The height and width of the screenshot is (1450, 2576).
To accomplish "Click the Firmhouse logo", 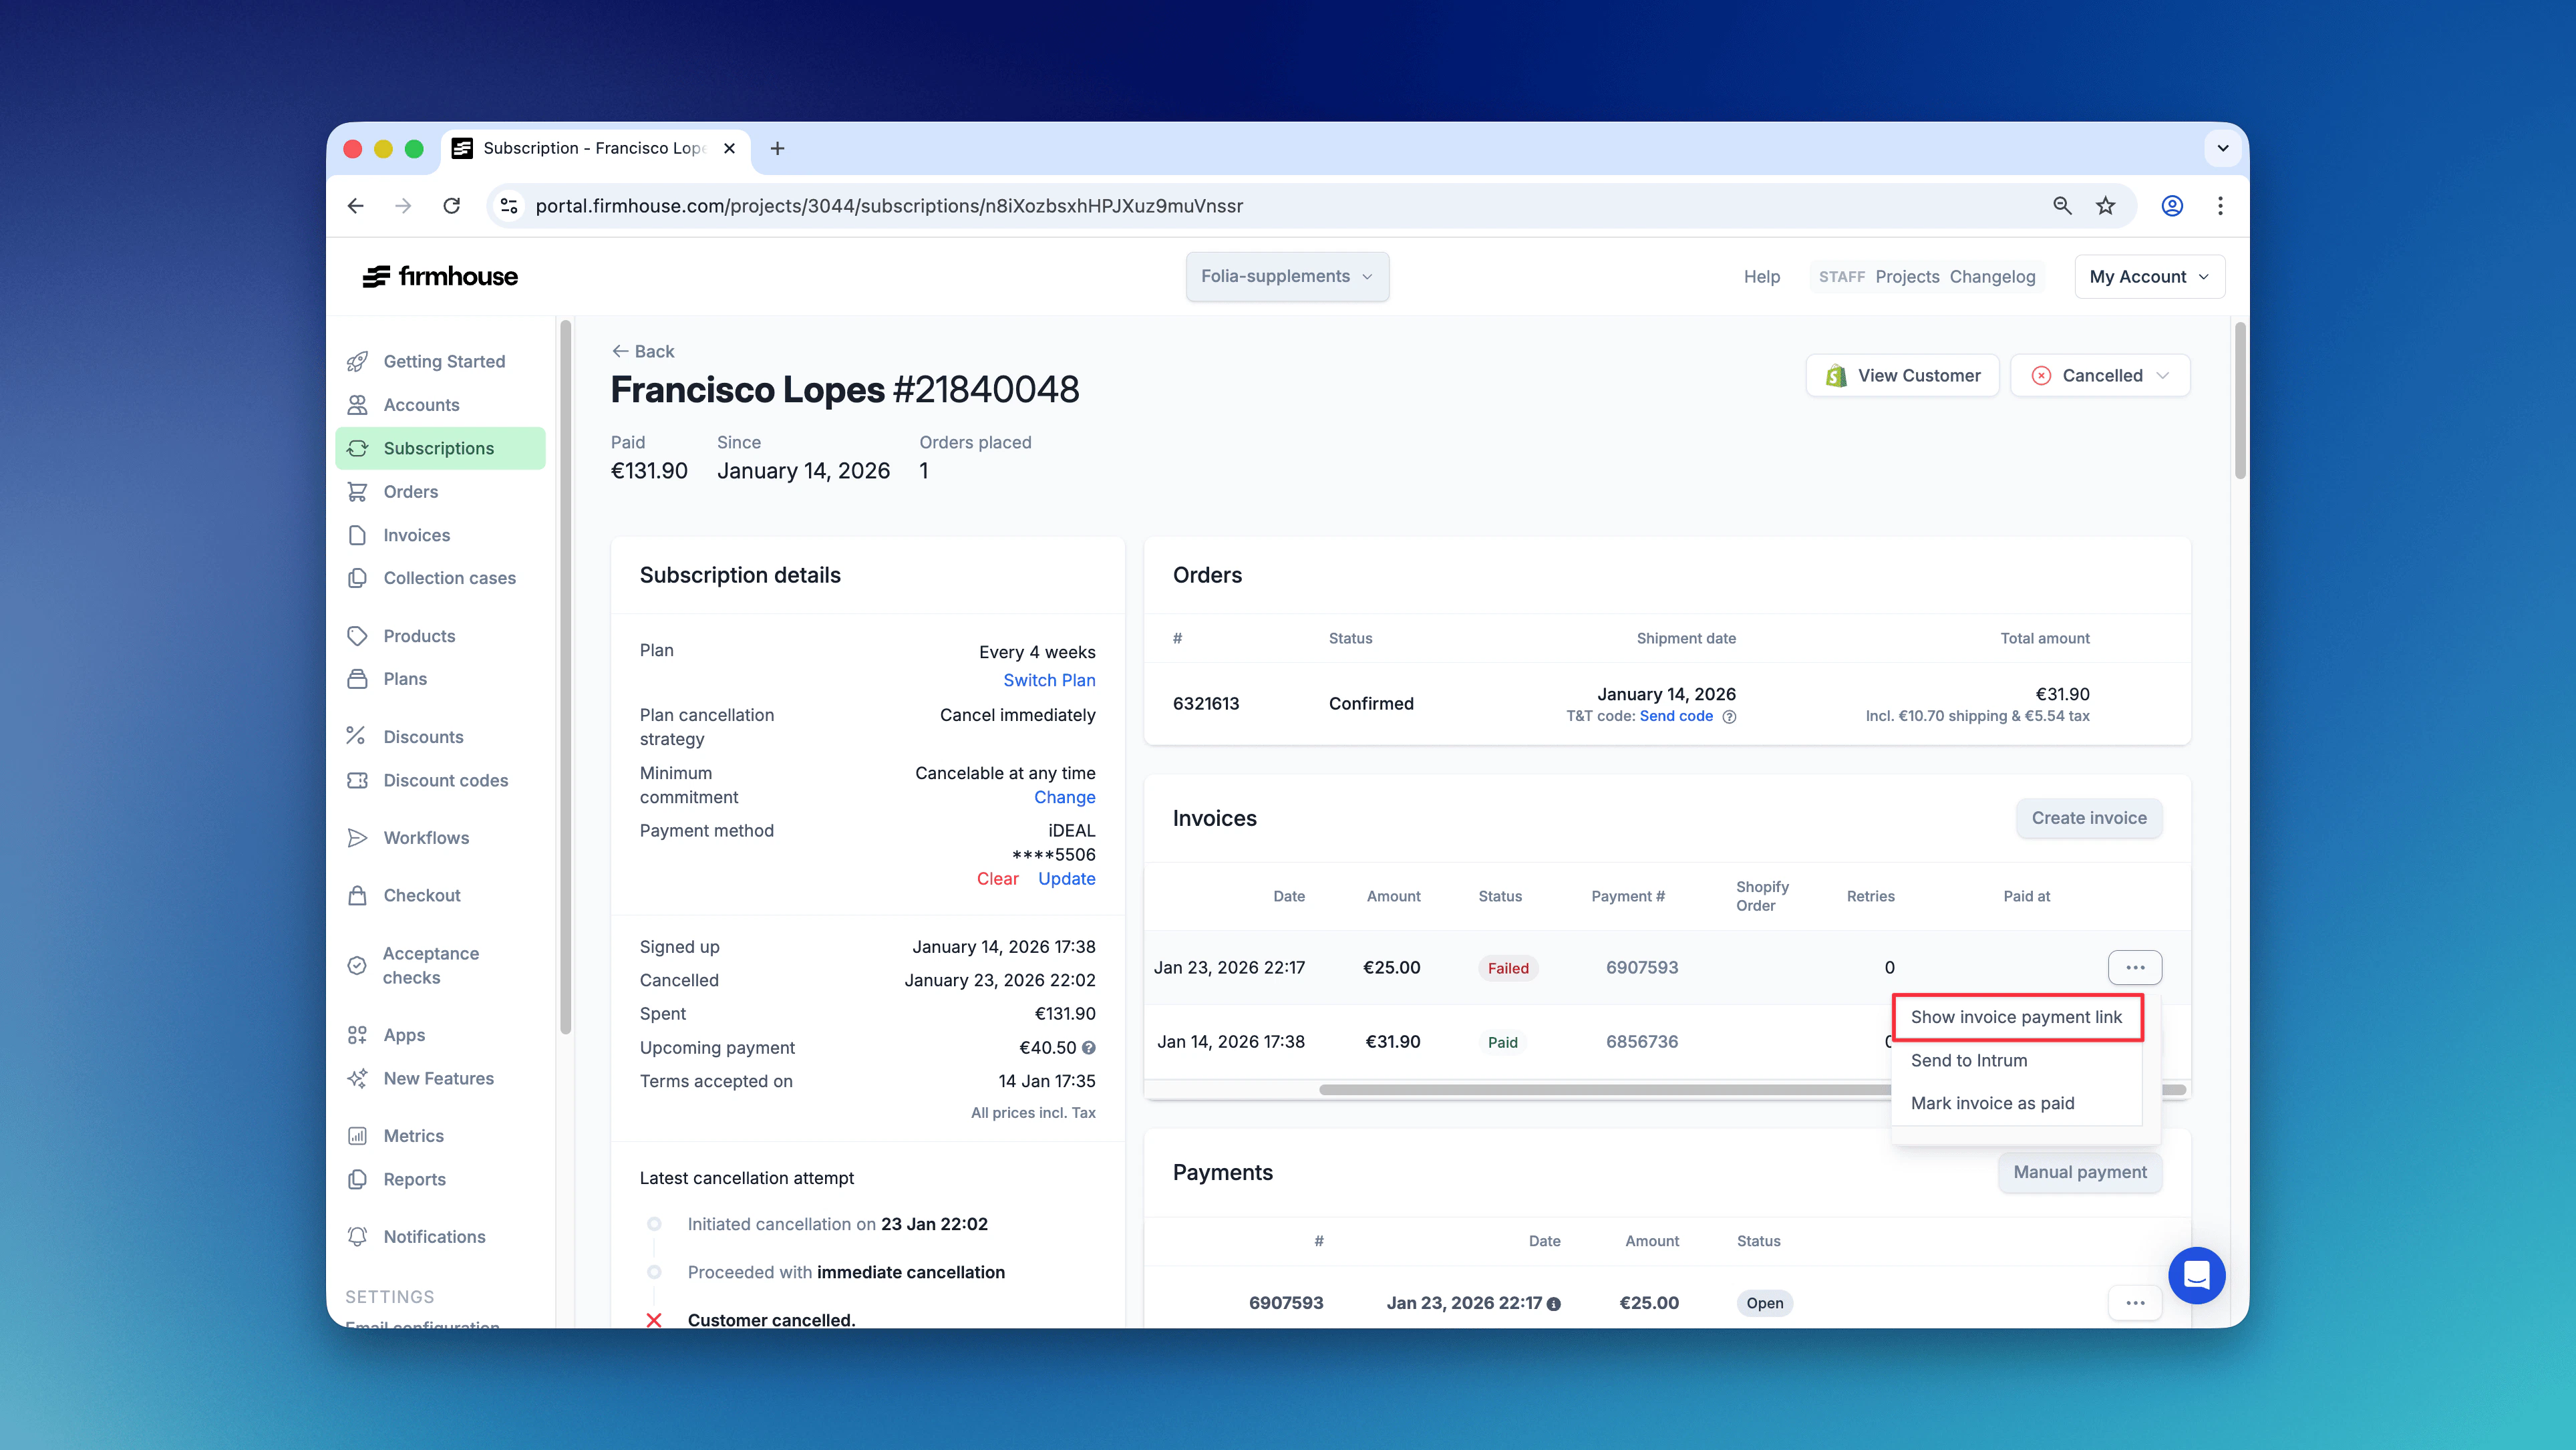I will click(440, 276).
